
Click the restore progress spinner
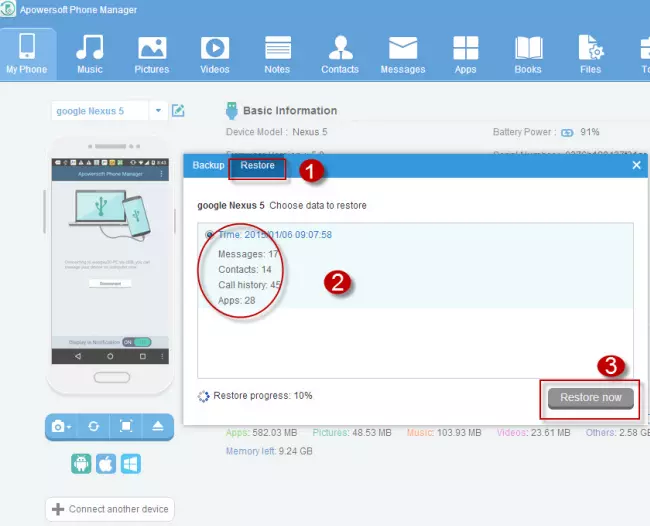tap(204, 397)
